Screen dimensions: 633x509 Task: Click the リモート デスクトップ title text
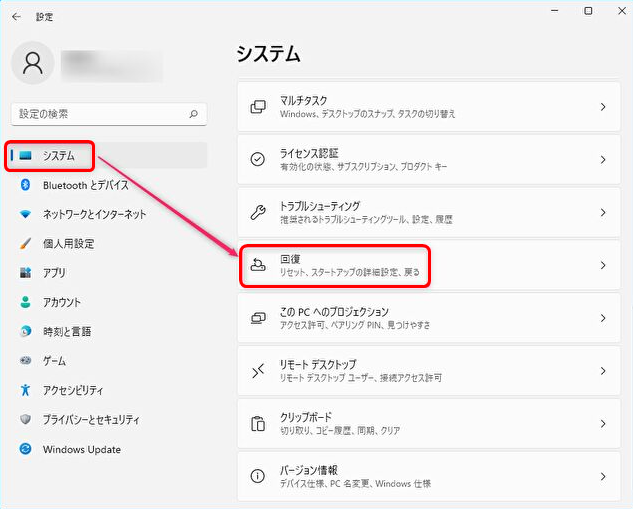tap(318, 364)
